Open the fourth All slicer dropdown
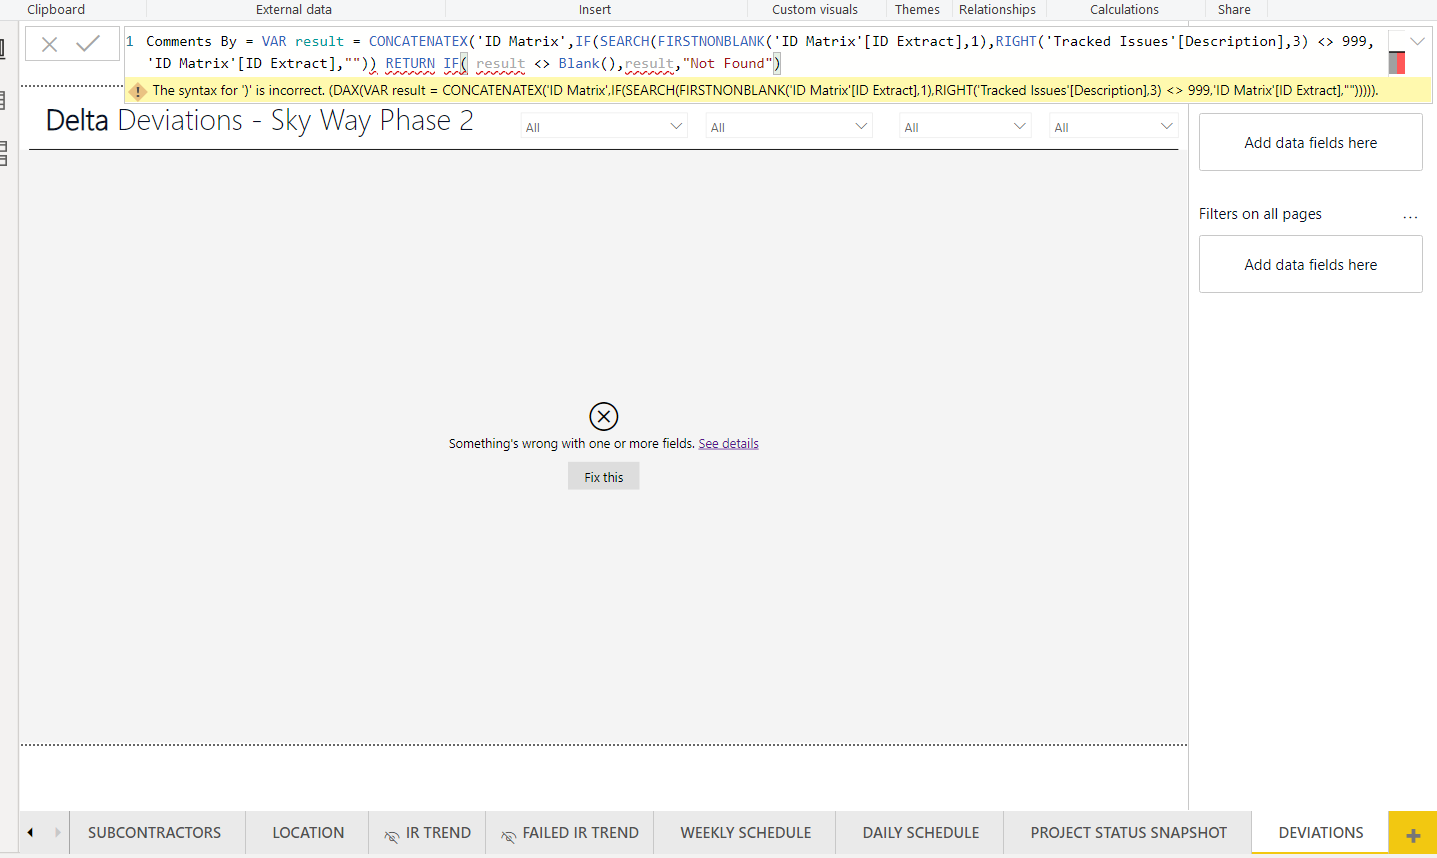This screenshot has width=1437, height=858. [x=1114, y=127]
